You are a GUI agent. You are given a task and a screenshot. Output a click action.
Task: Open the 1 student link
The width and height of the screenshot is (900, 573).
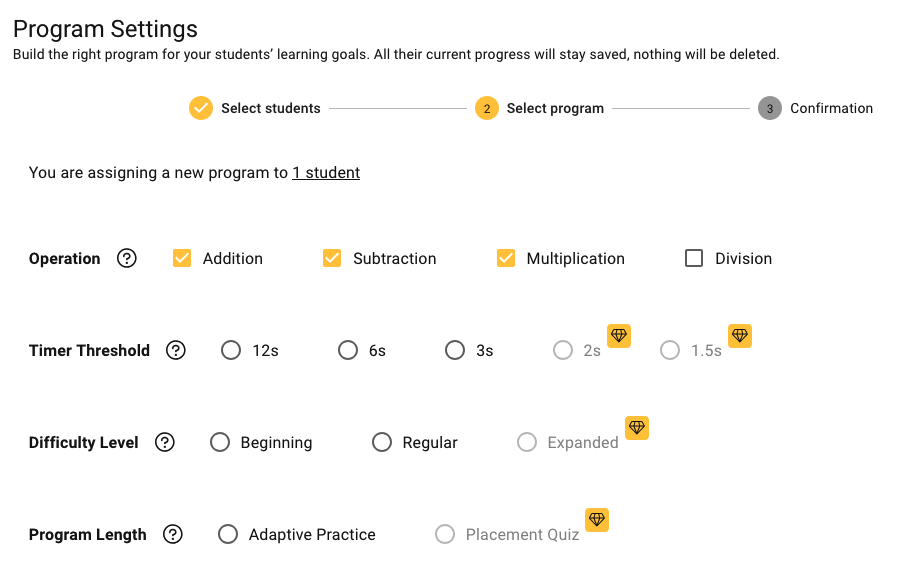(x=326, y=173)
